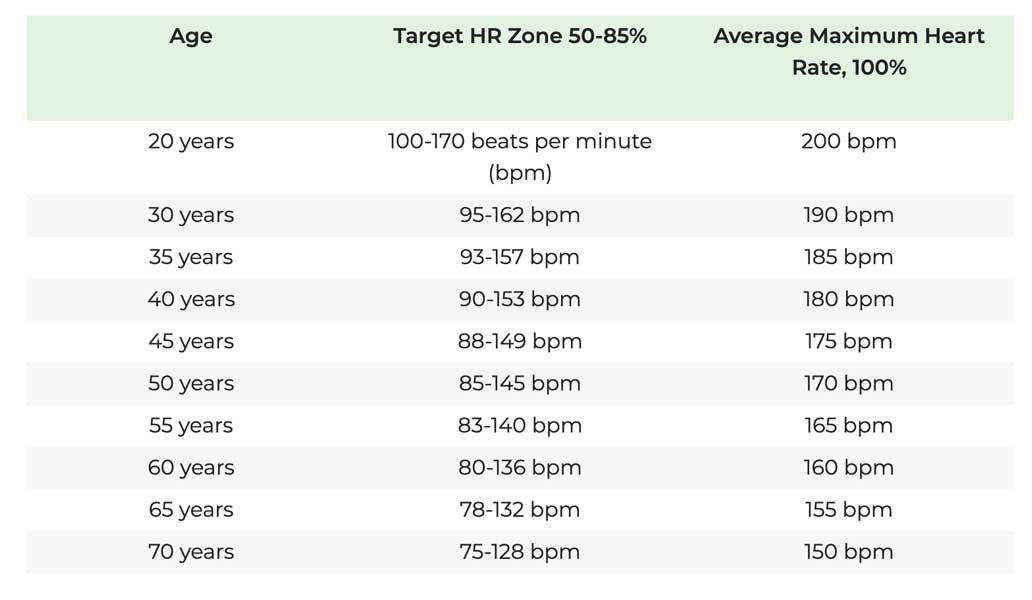Click the 30 years row label

tap(190, 215)
